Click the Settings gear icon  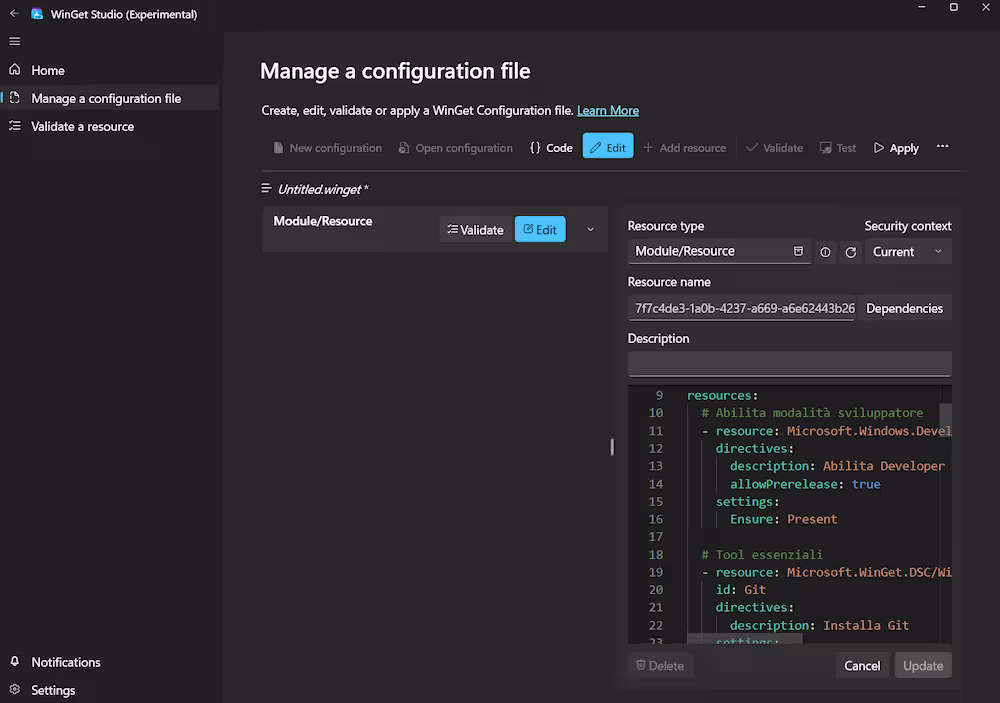pyautogui.click(x=15, y=690)
